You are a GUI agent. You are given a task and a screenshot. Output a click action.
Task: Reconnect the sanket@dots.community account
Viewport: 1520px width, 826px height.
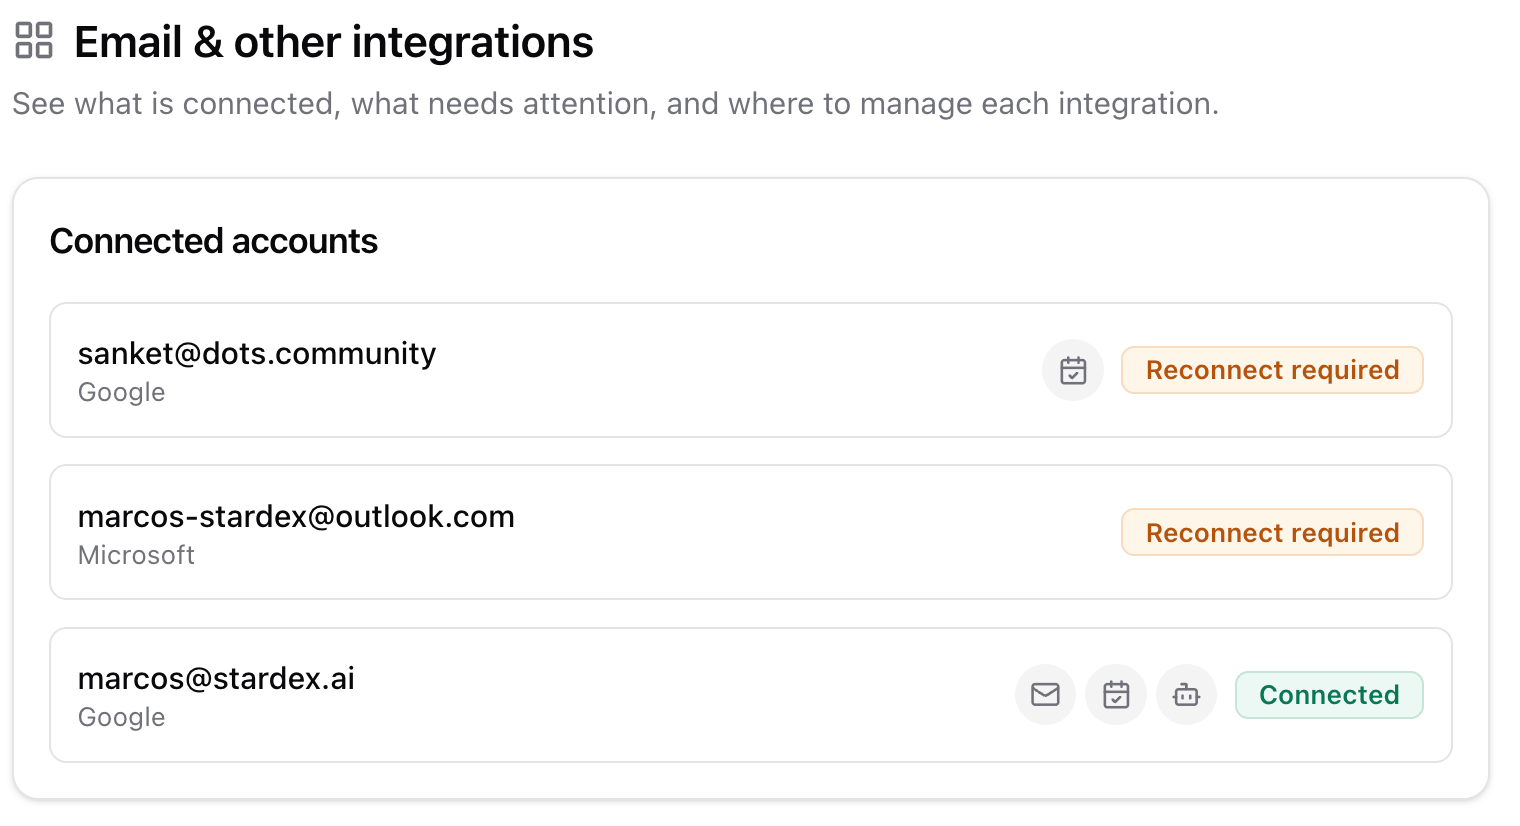coord(1272,370)
